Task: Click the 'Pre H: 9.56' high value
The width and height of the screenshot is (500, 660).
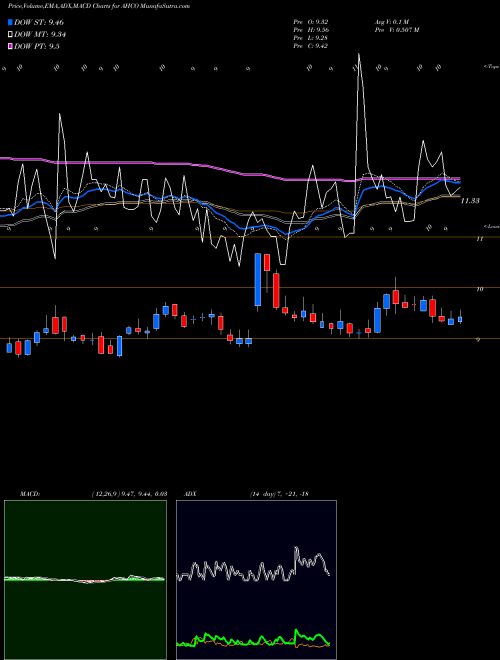Action: [311, 30]
